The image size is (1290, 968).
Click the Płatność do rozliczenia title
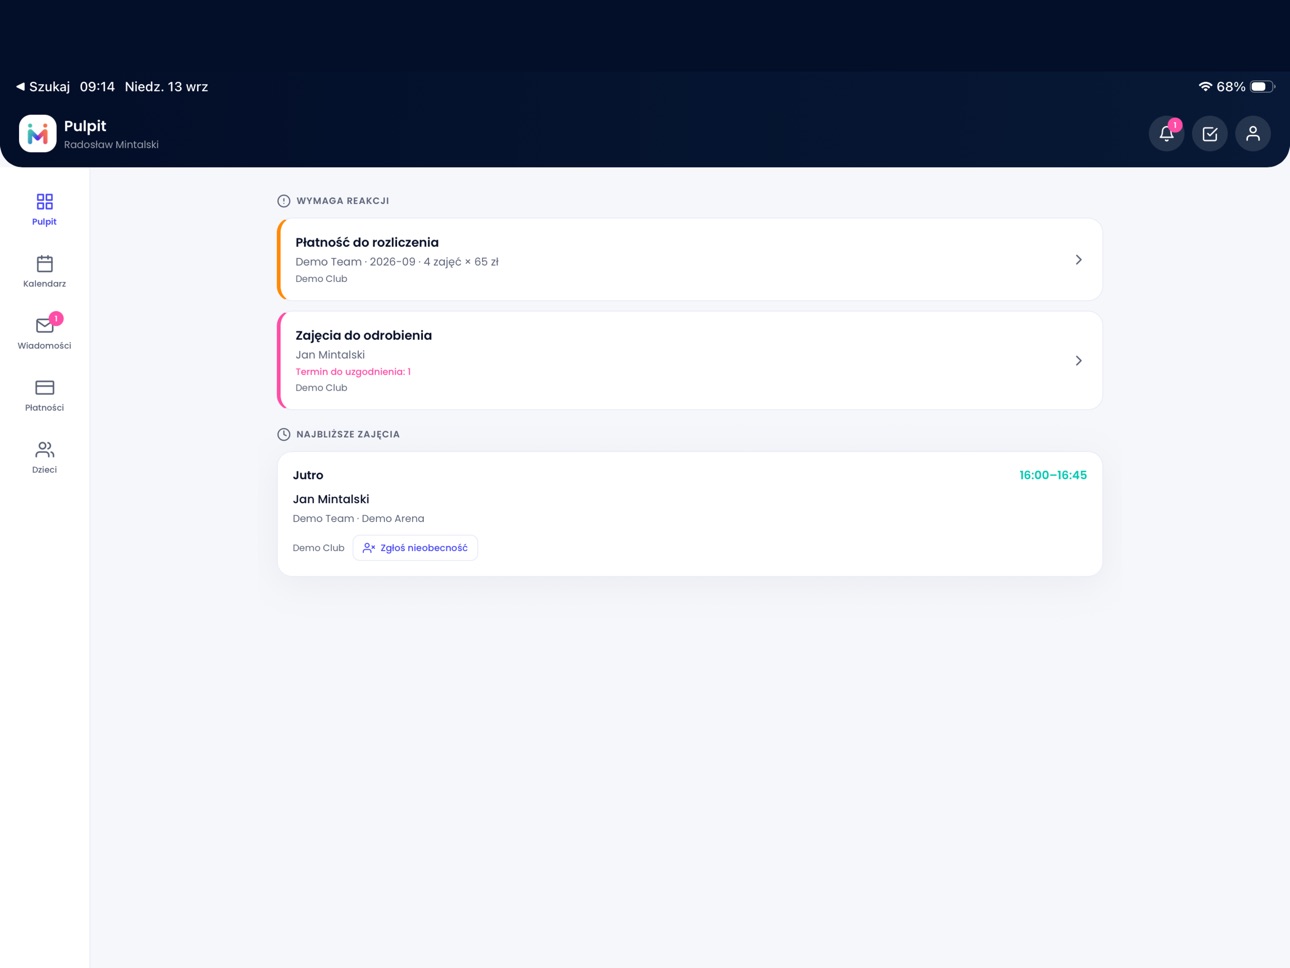click(x=367, y=242)
